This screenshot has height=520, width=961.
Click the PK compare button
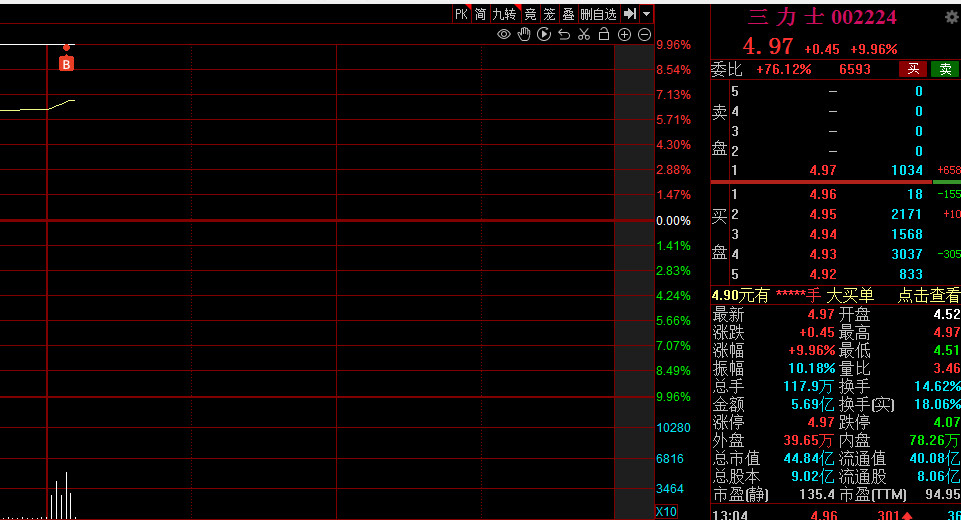461,14
